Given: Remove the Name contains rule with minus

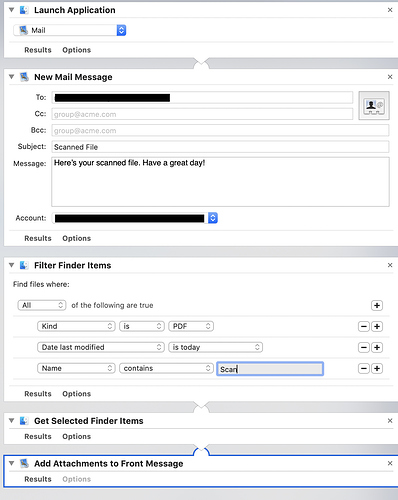Looking at the screenshot, I should click(364, 368).
